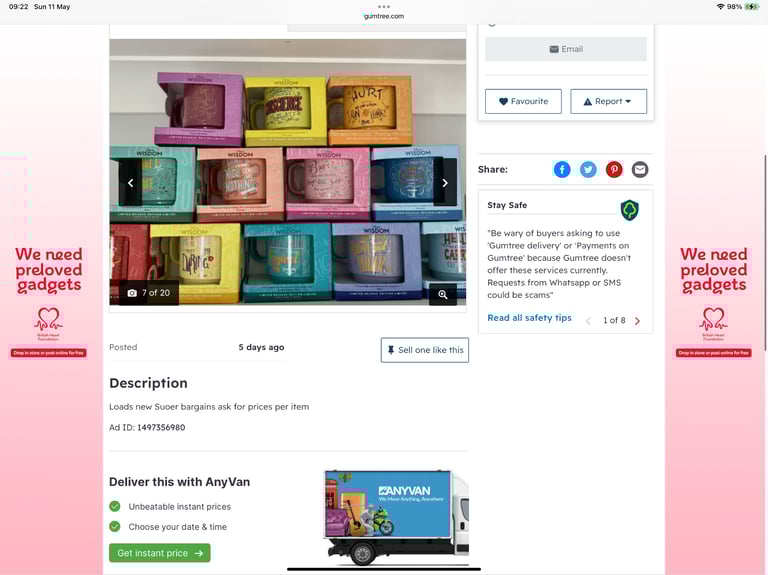Zoom into the photo using the magnifier icon
Viewport: 768px width, 575px height.
point(443,294)
